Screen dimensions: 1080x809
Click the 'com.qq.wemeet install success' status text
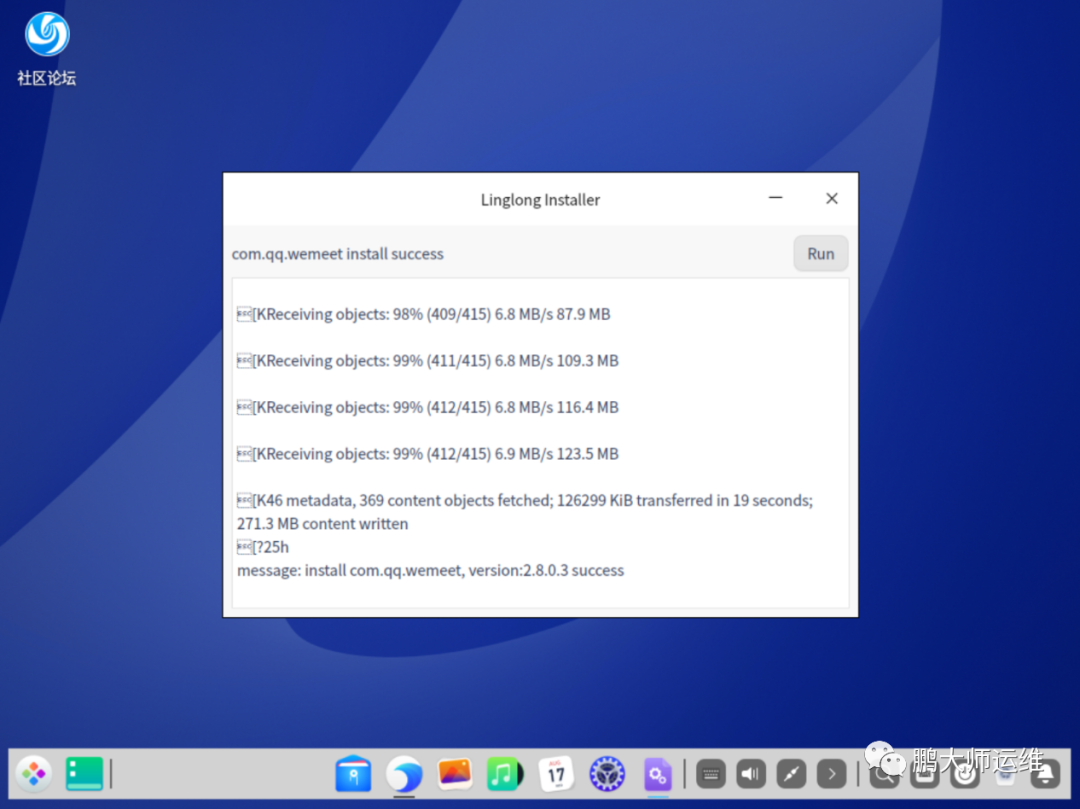[x=338, y=254]
